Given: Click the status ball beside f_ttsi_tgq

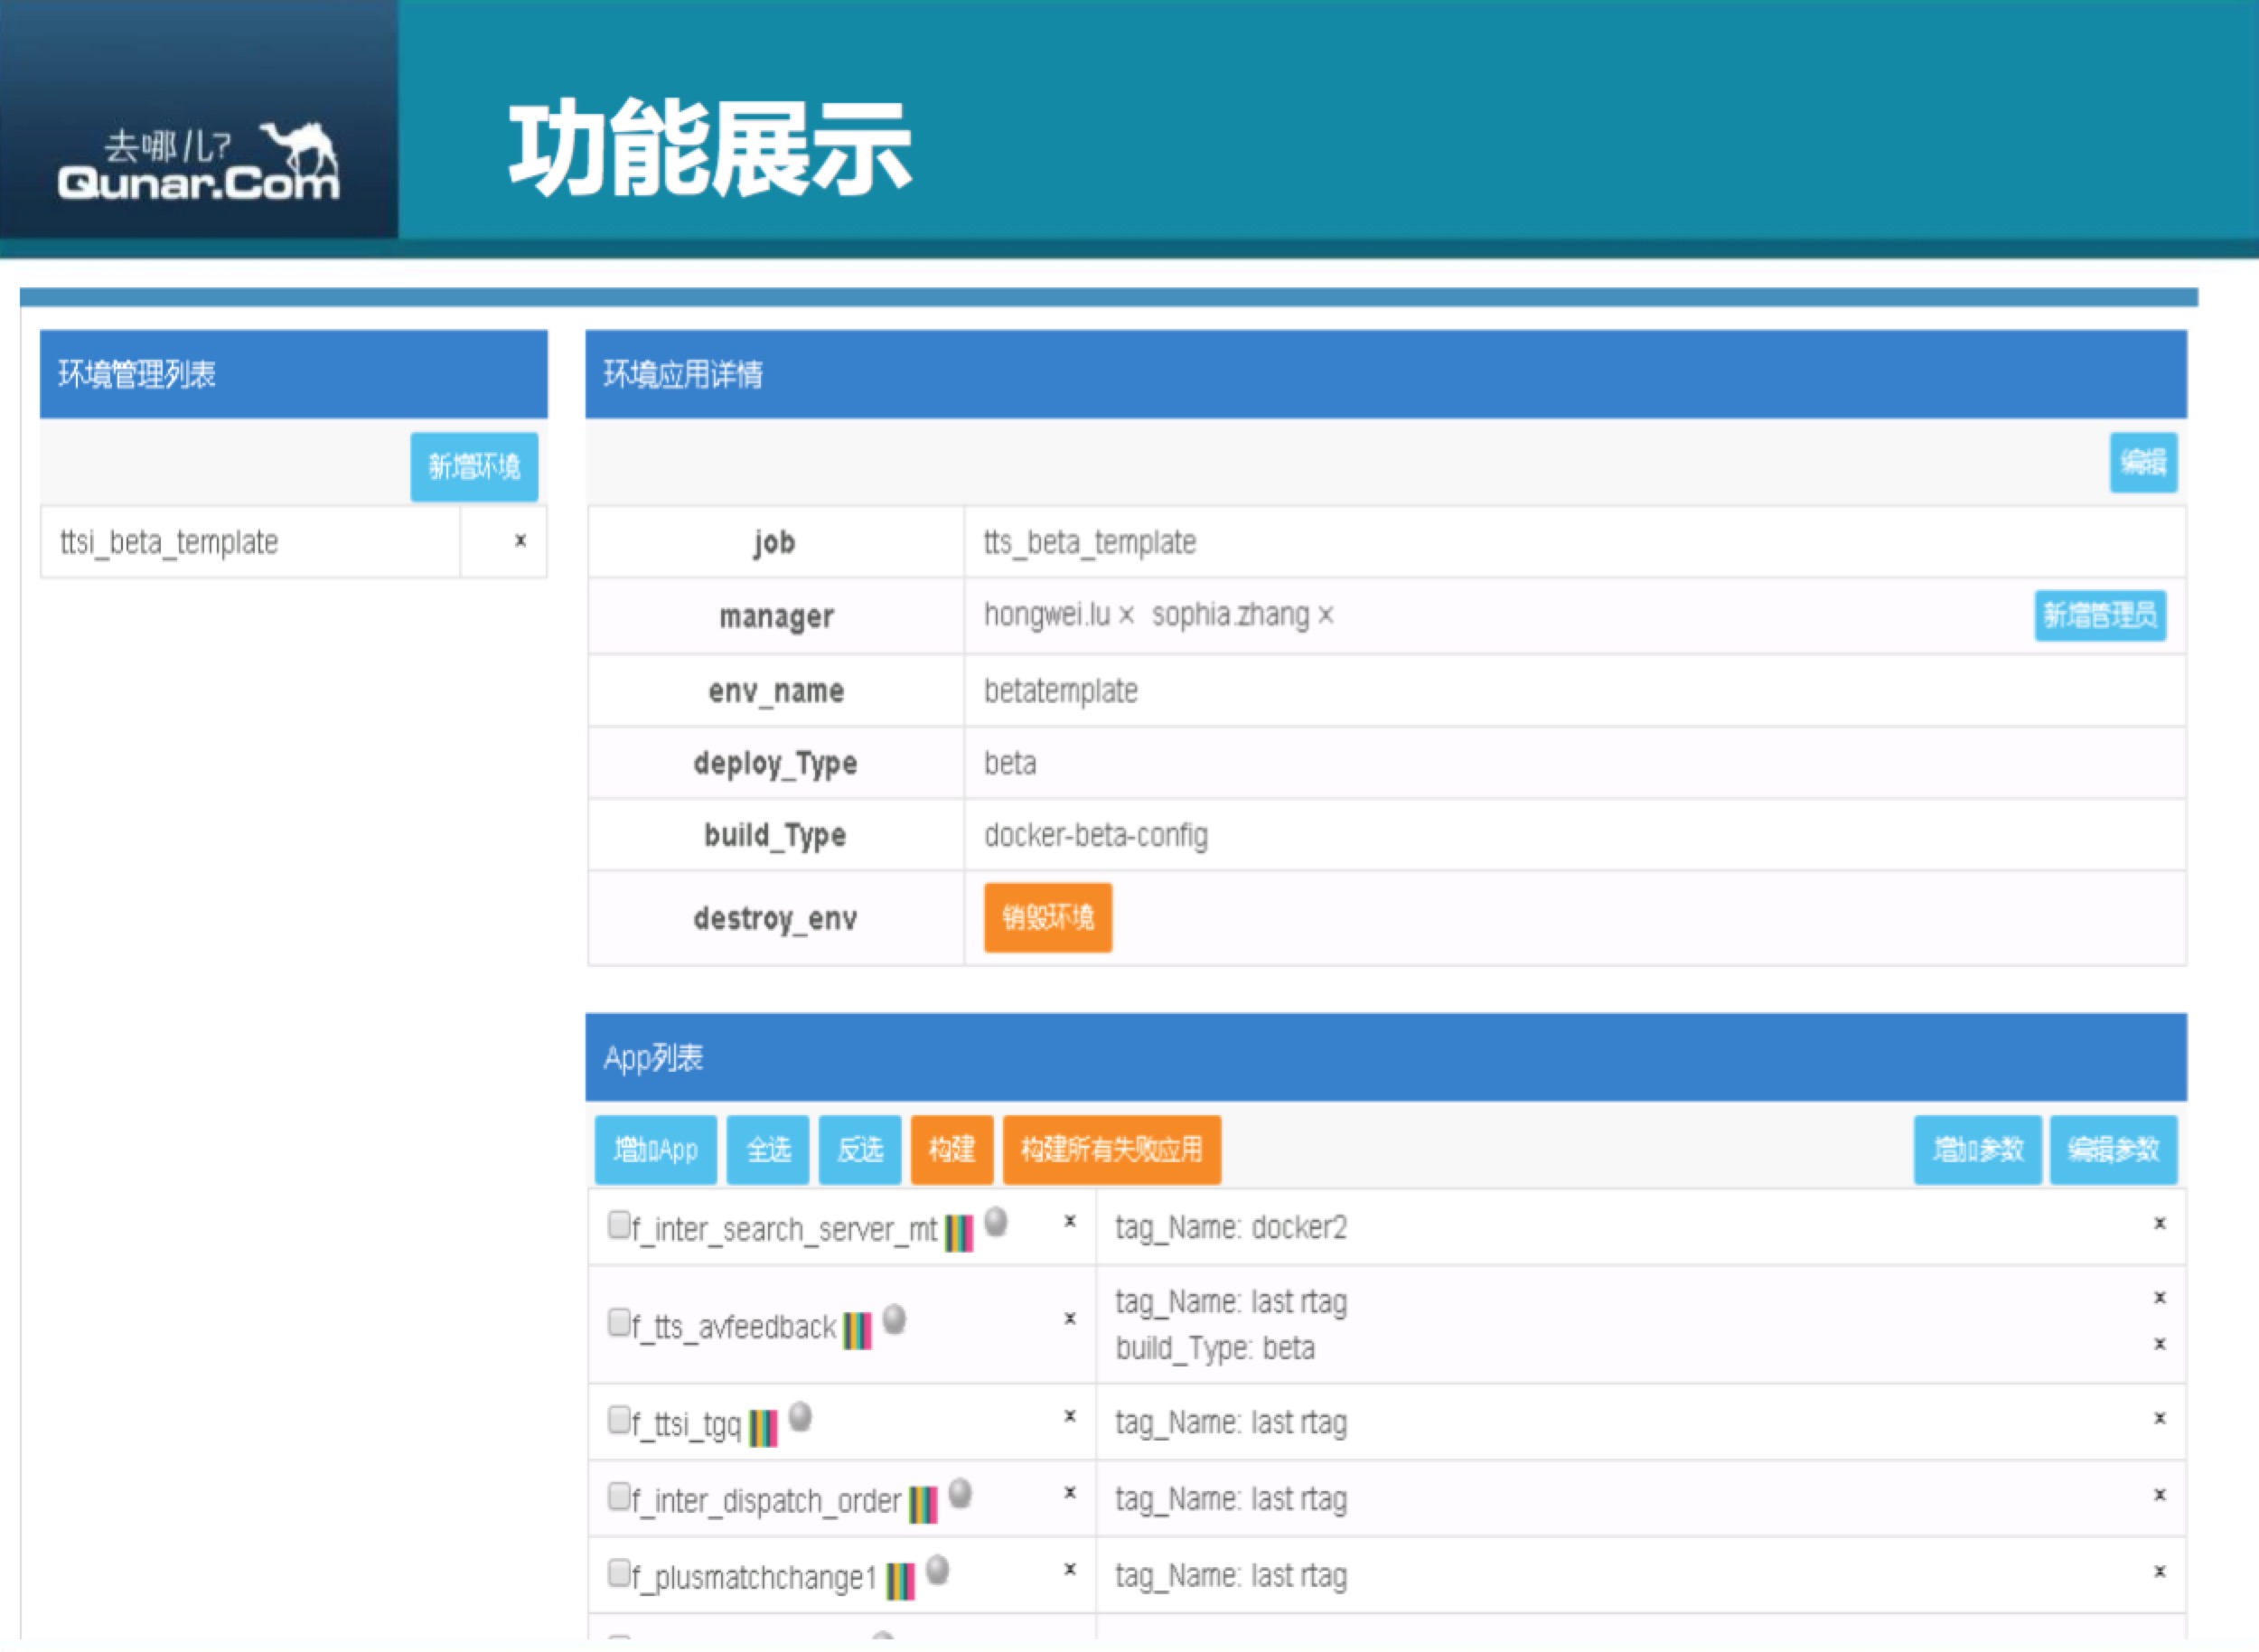Looking at the screenshot, I should point(800,1416).
